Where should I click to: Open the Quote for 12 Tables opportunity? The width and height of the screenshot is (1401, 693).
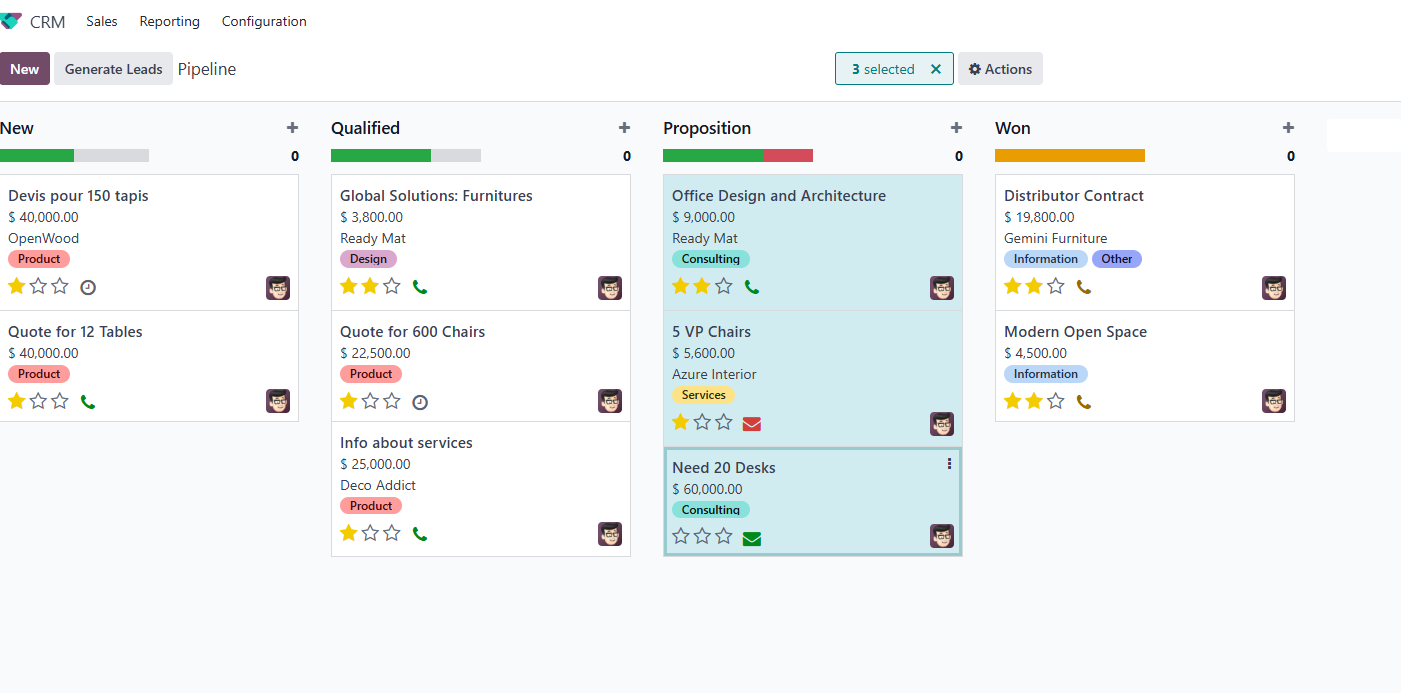(75, 332)
